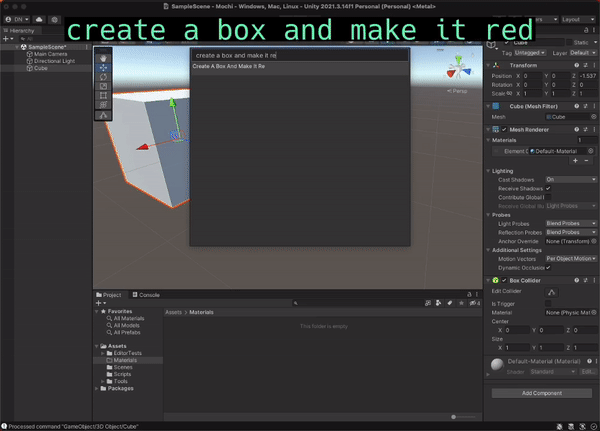This screenshot has height=431, width=600.
Task: Toggle the Receive Shadows checkbox
Action: tap(548, 188)
